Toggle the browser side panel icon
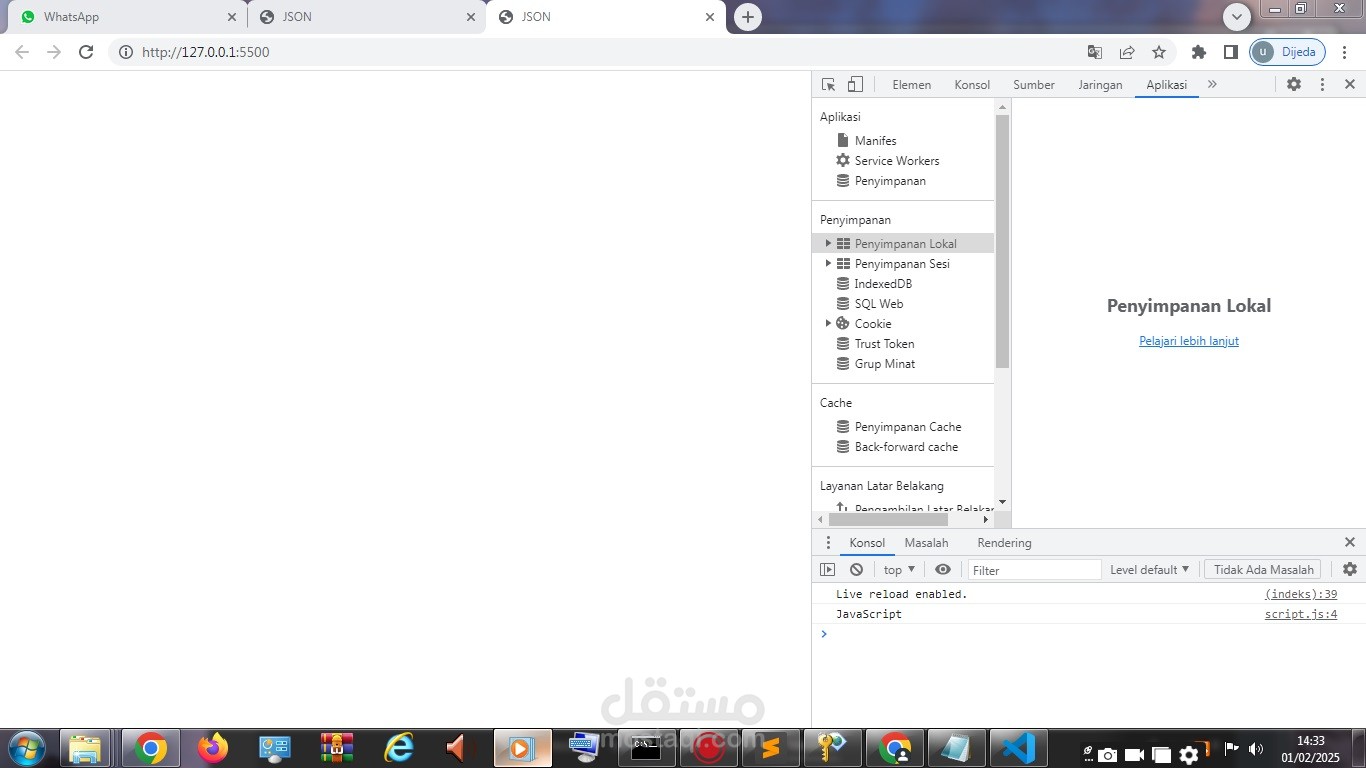 click(x=1231, y=52)
